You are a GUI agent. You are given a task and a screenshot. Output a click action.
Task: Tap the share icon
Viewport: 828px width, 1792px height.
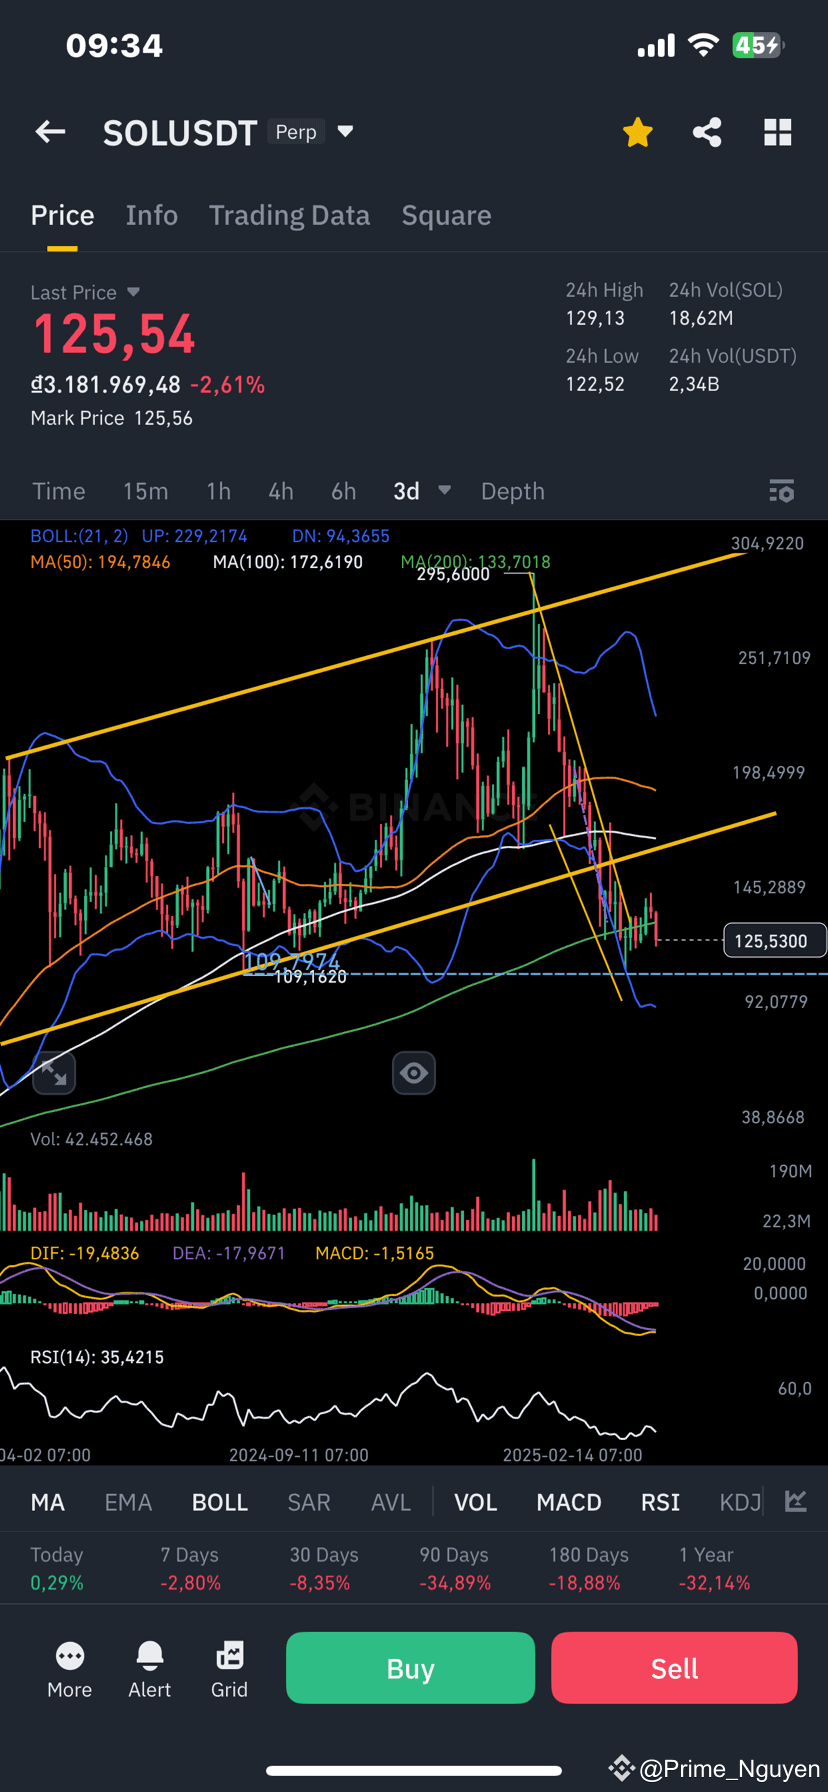tap(707, 132)
